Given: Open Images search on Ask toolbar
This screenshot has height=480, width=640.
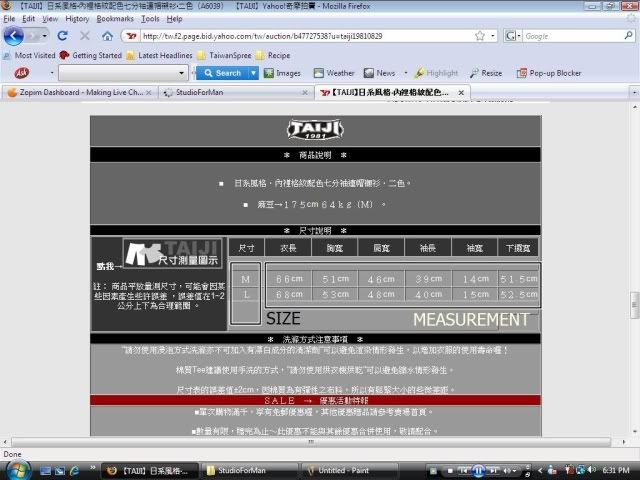Looking at the screenshot, I should click(281, 73).
